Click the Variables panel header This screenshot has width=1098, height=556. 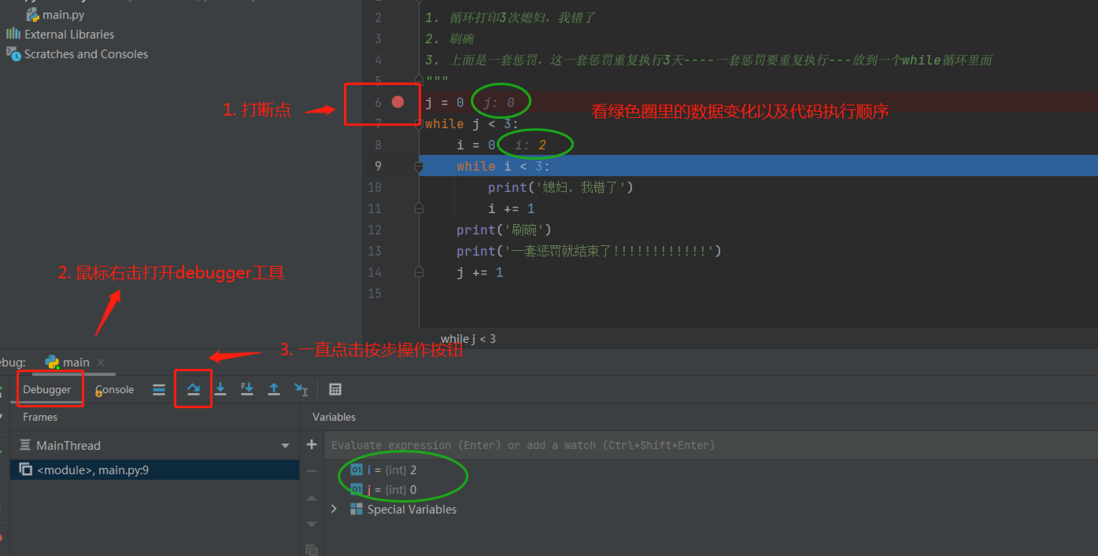tap(334, 417)
